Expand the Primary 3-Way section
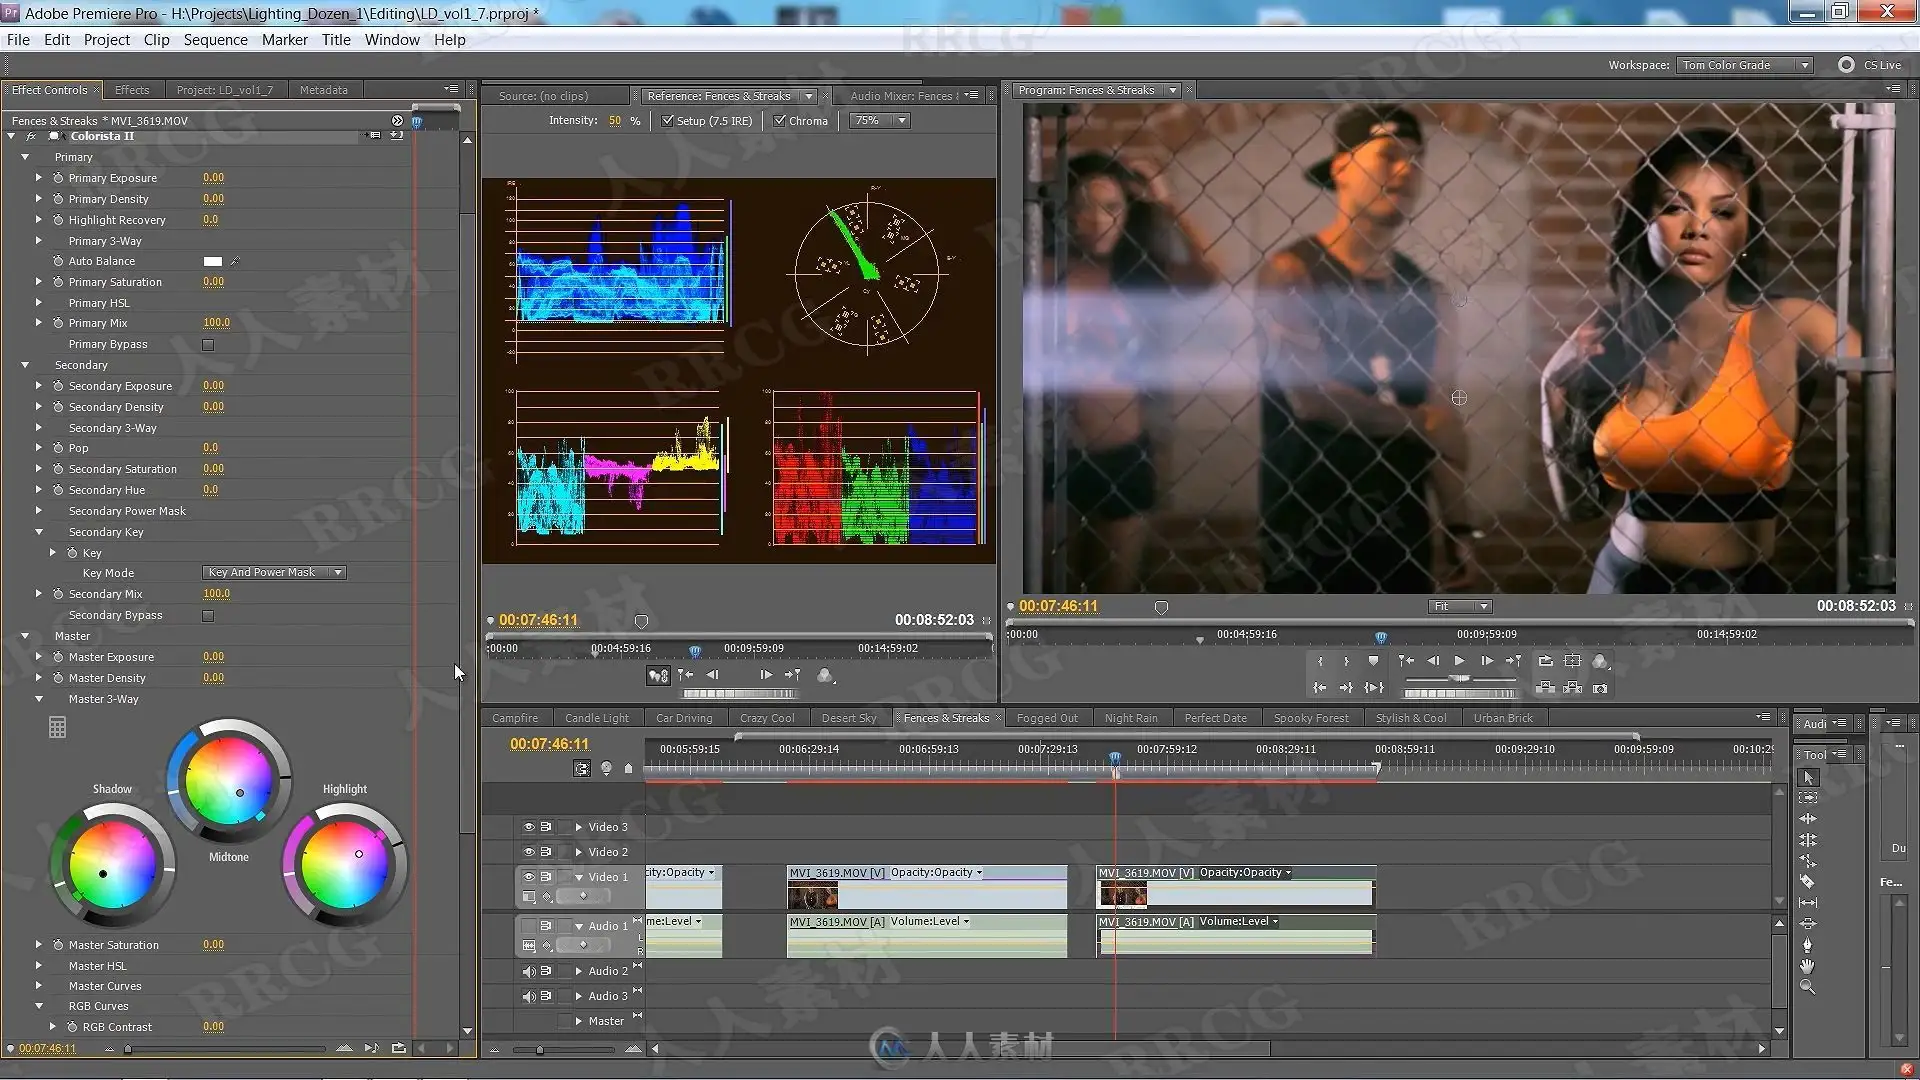The height and width of the screenshot is (1080, 1920). [x=39, y=241]
